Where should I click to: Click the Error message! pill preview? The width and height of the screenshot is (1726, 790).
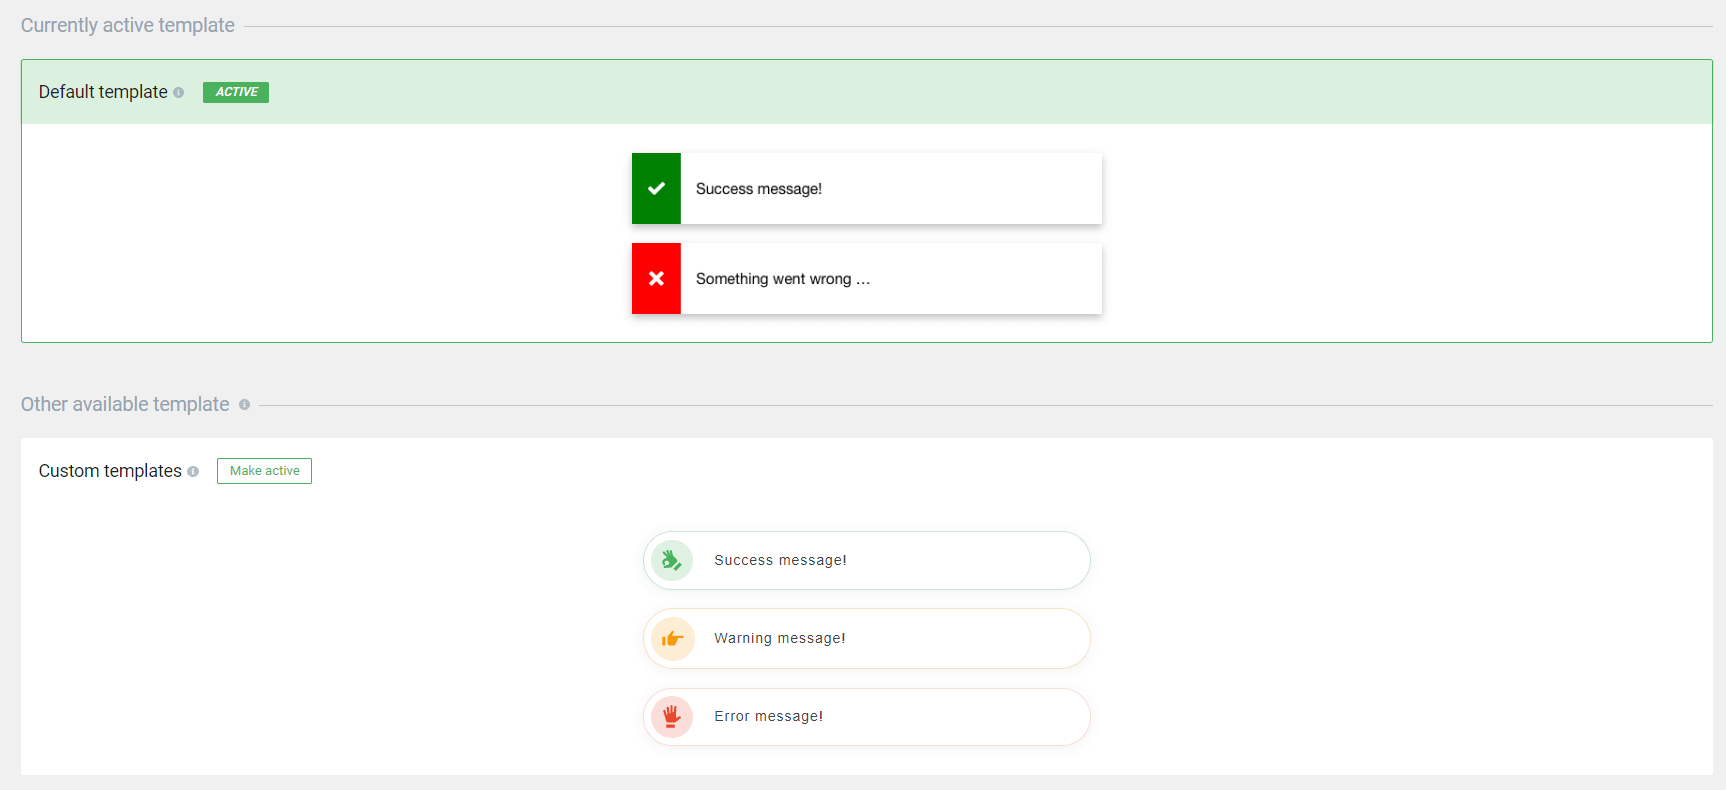click(867, 717)
